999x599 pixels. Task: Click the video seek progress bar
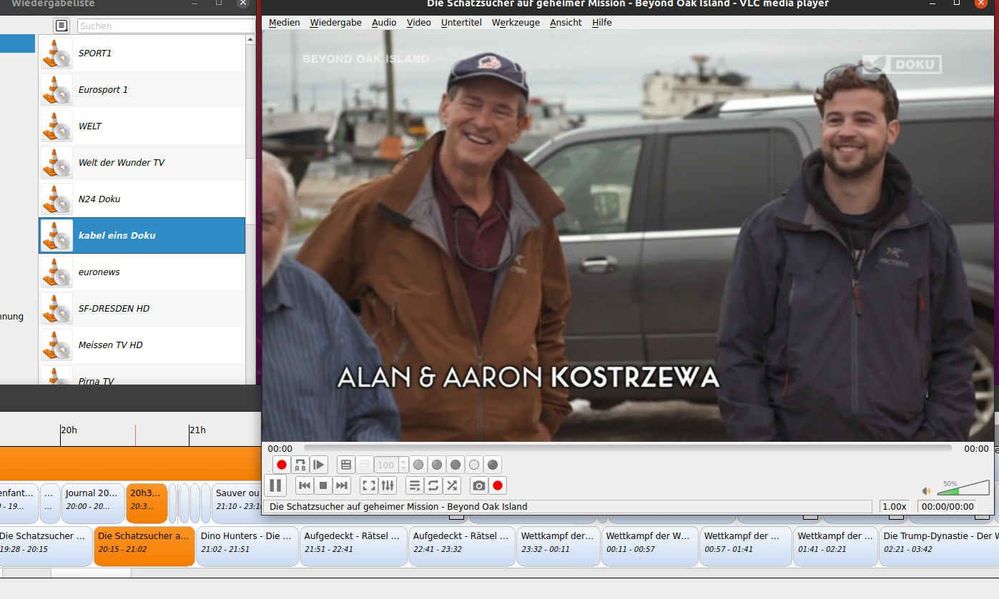628,449
